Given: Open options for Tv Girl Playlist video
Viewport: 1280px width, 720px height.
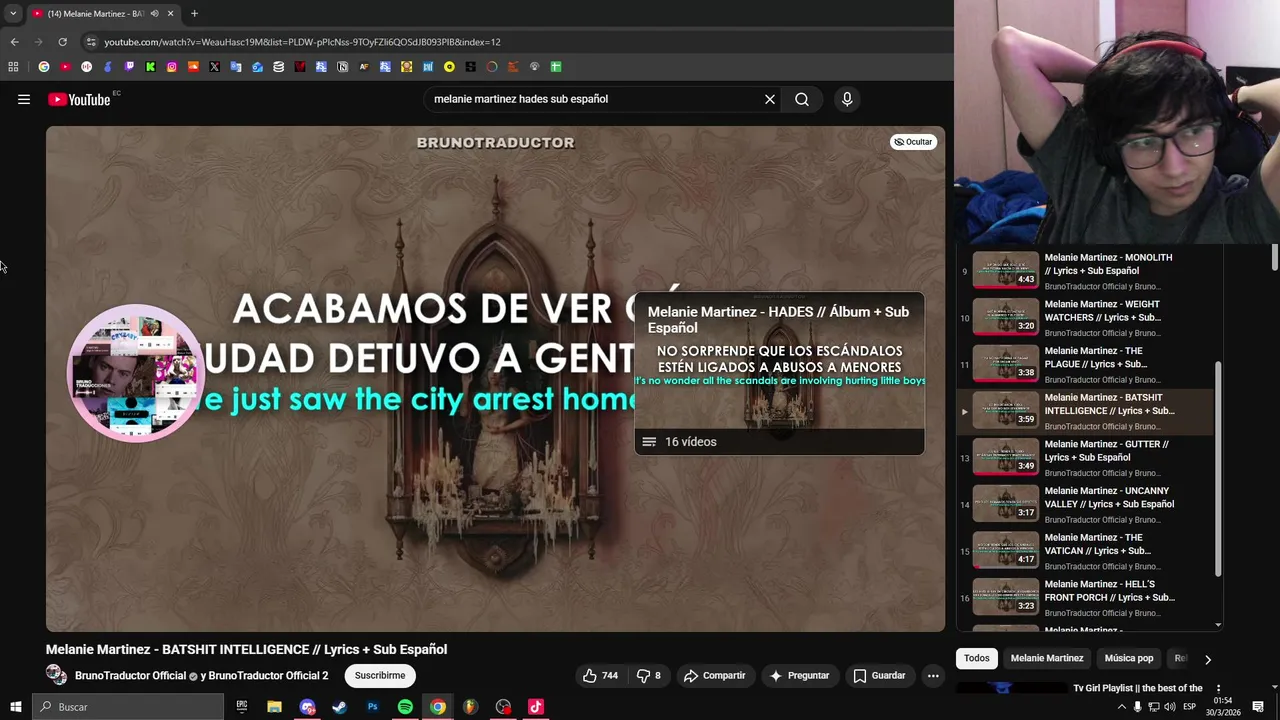Looking at the screenshot, I should 1218,689.
